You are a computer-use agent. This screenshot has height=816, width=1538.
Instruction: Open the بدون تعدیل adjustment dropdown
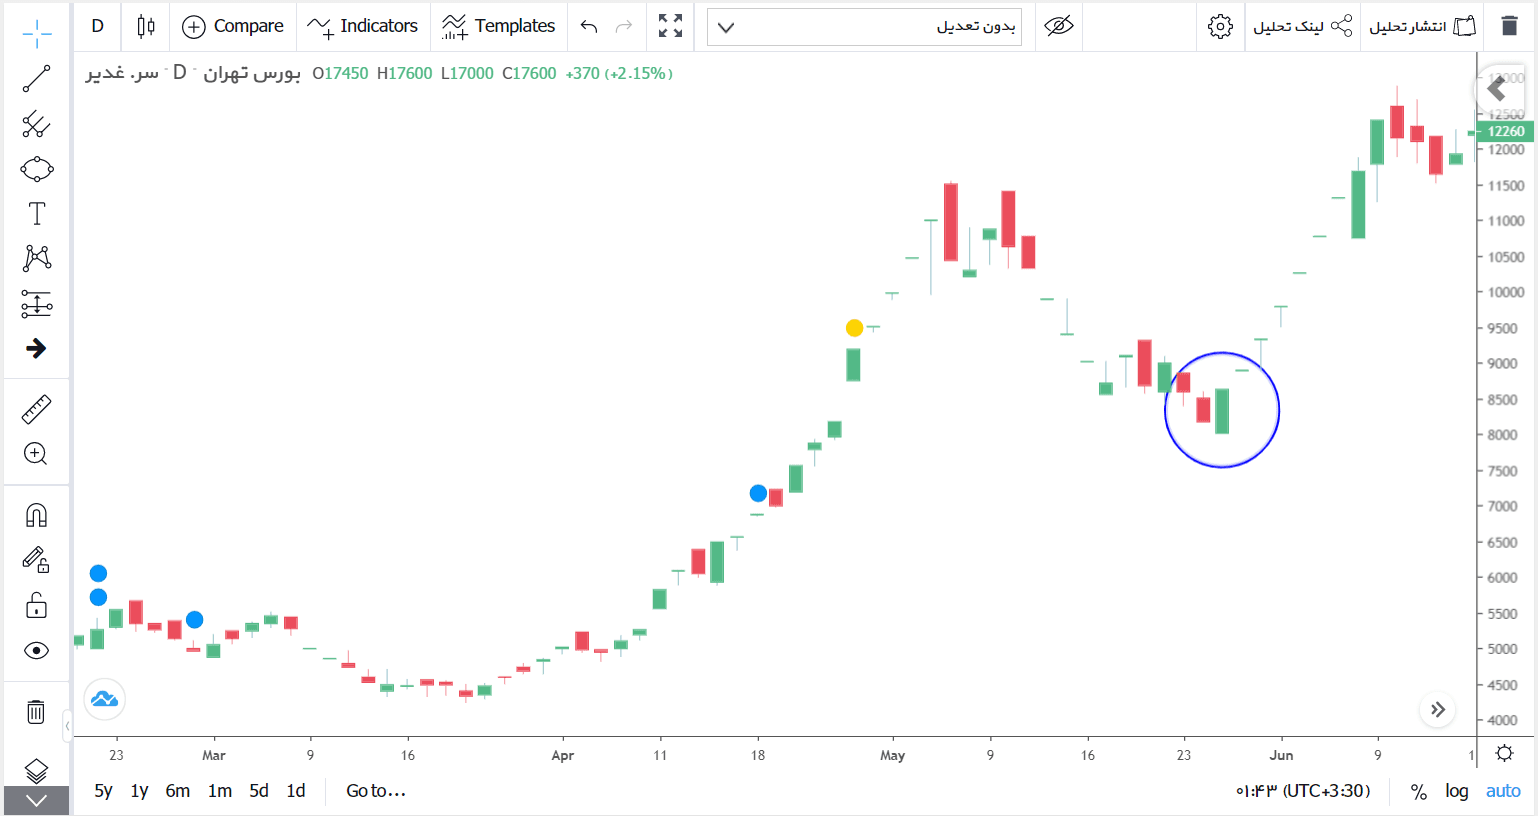[864, 27]
